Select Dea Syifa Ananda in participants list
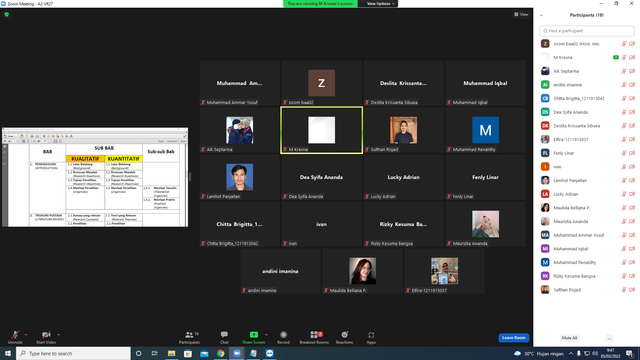This screenshot has width=640, height=360. pos(587,112)
